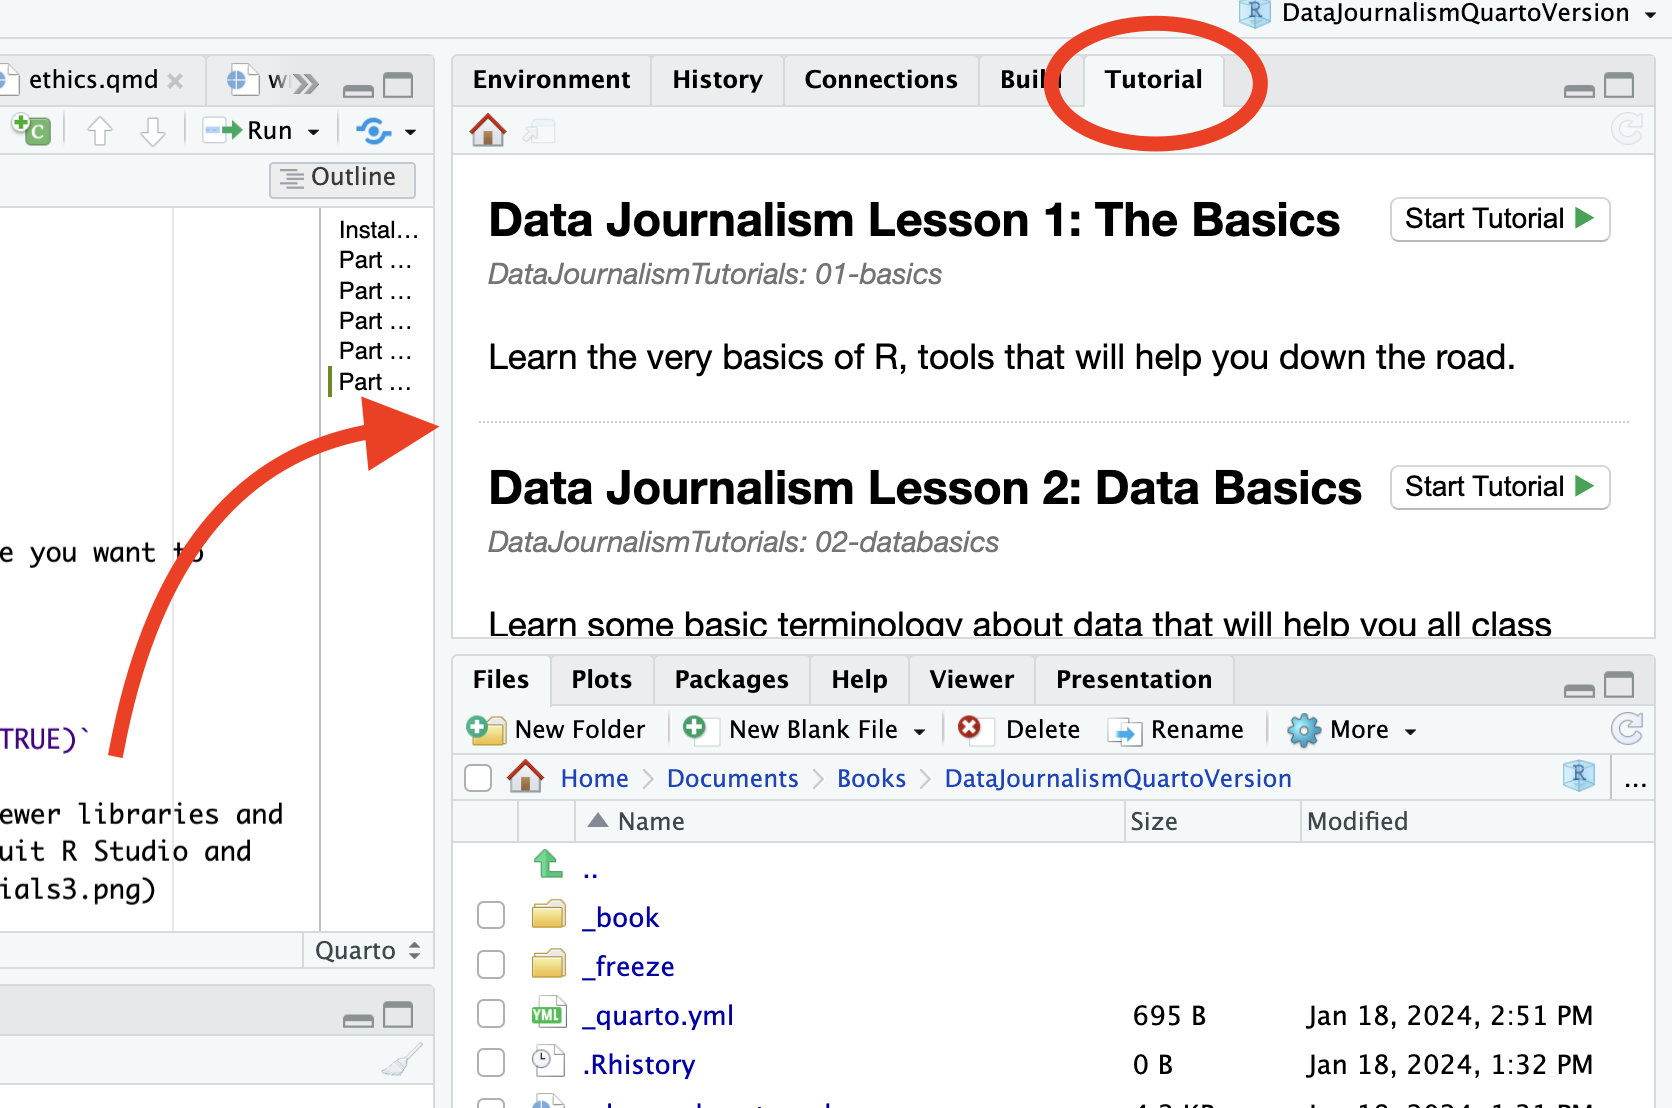Open the Packages tab
The width and height of the screenshot is (1672, 1108).
coord(731,680)
